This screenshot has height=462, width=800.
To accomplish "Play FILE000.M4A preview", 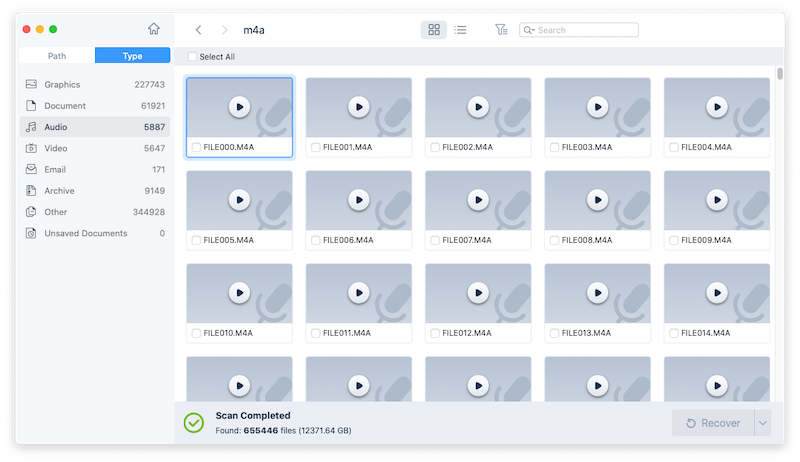I will pyautogui.click(x=239, y=107).
